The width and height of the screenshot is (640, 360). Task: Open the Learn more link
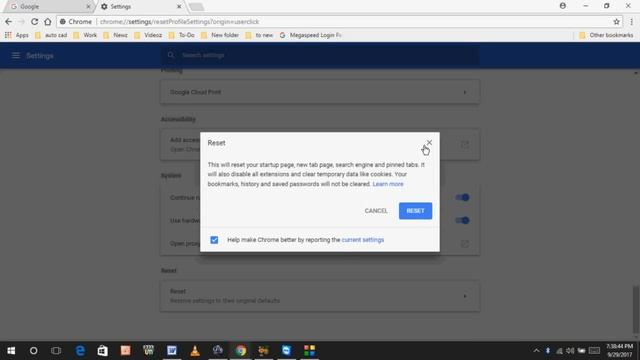click(388, 184)
